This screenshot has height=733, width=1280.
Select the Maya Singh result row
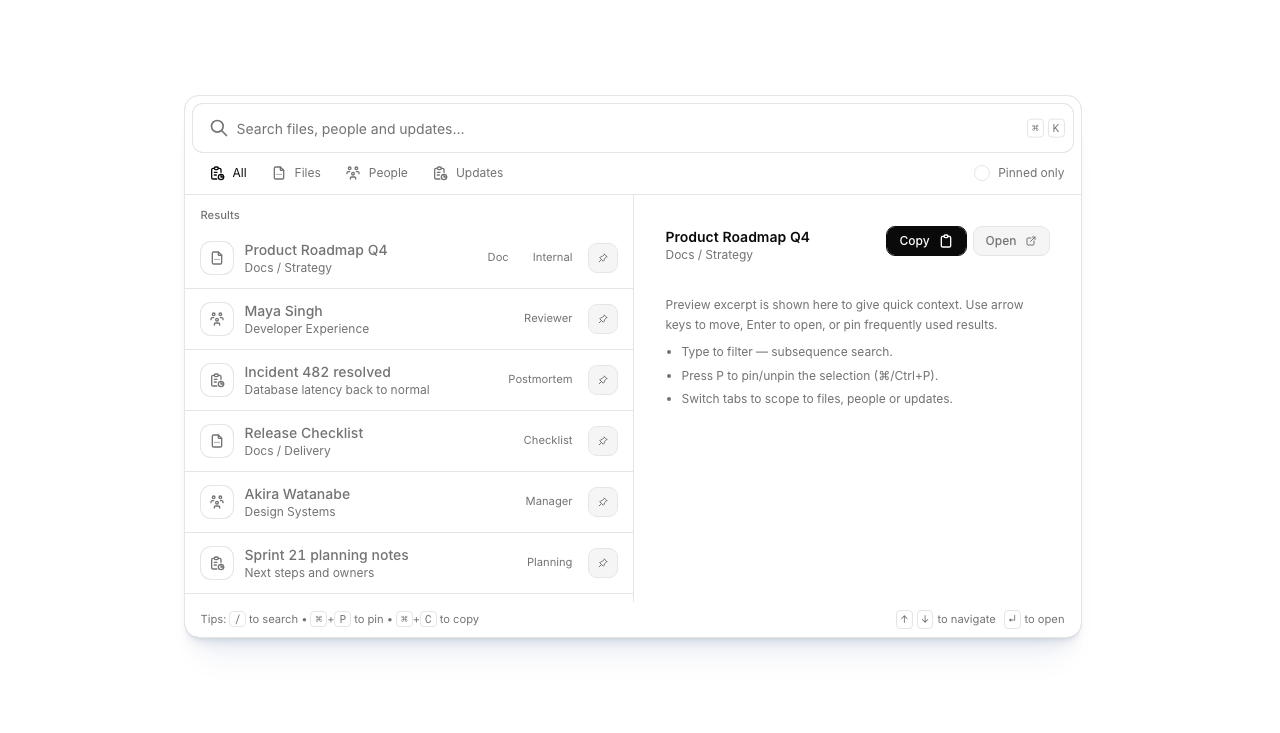(x=380, y=319)
